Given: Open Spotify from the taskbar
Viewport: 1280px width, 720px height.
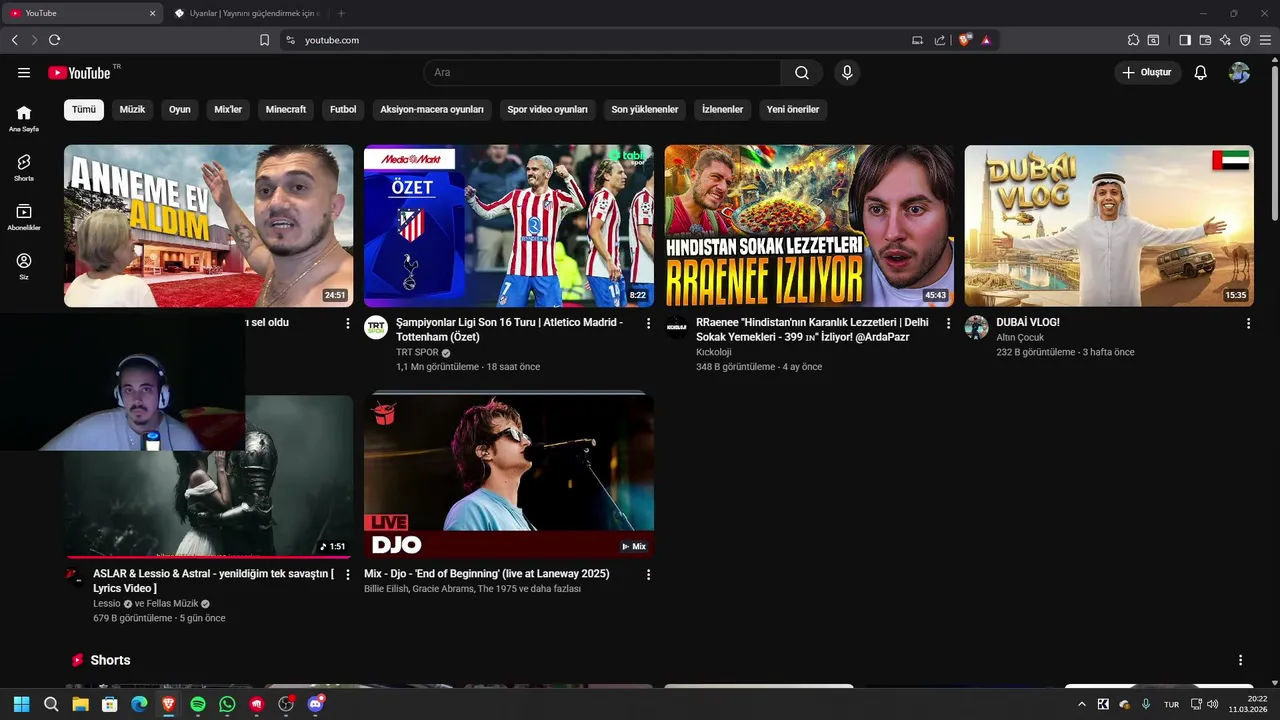Looking at the screenshot, I should (198, 704).
